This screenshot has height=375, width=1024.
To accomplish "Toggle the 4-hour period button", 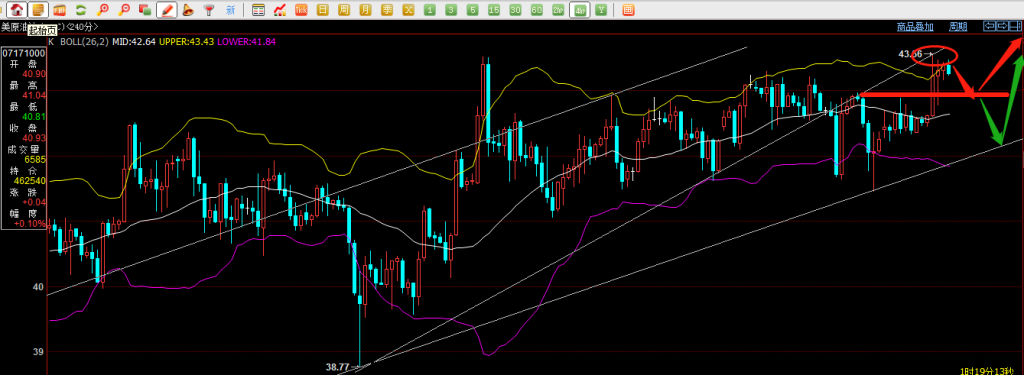I will (579, 9).
